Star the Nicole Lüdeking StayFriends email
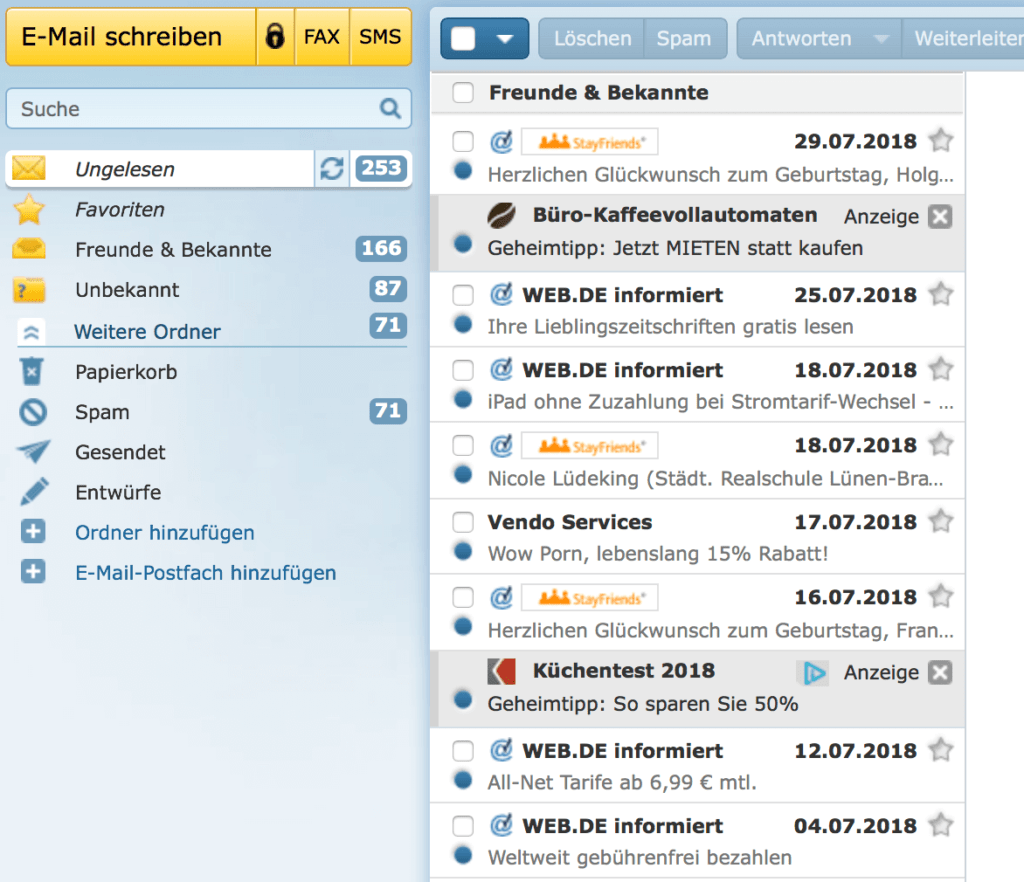This screenshot has width=1024, height=882. coord(941,444)
